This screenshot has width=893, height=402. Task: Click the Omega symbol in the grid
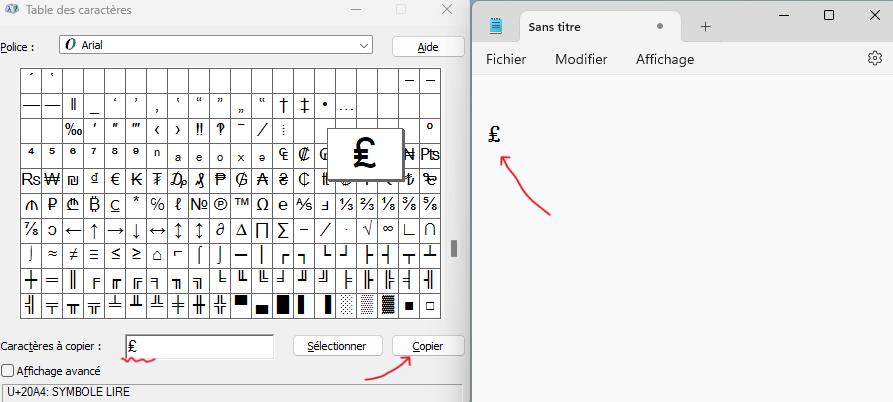(x=262, y=205)
